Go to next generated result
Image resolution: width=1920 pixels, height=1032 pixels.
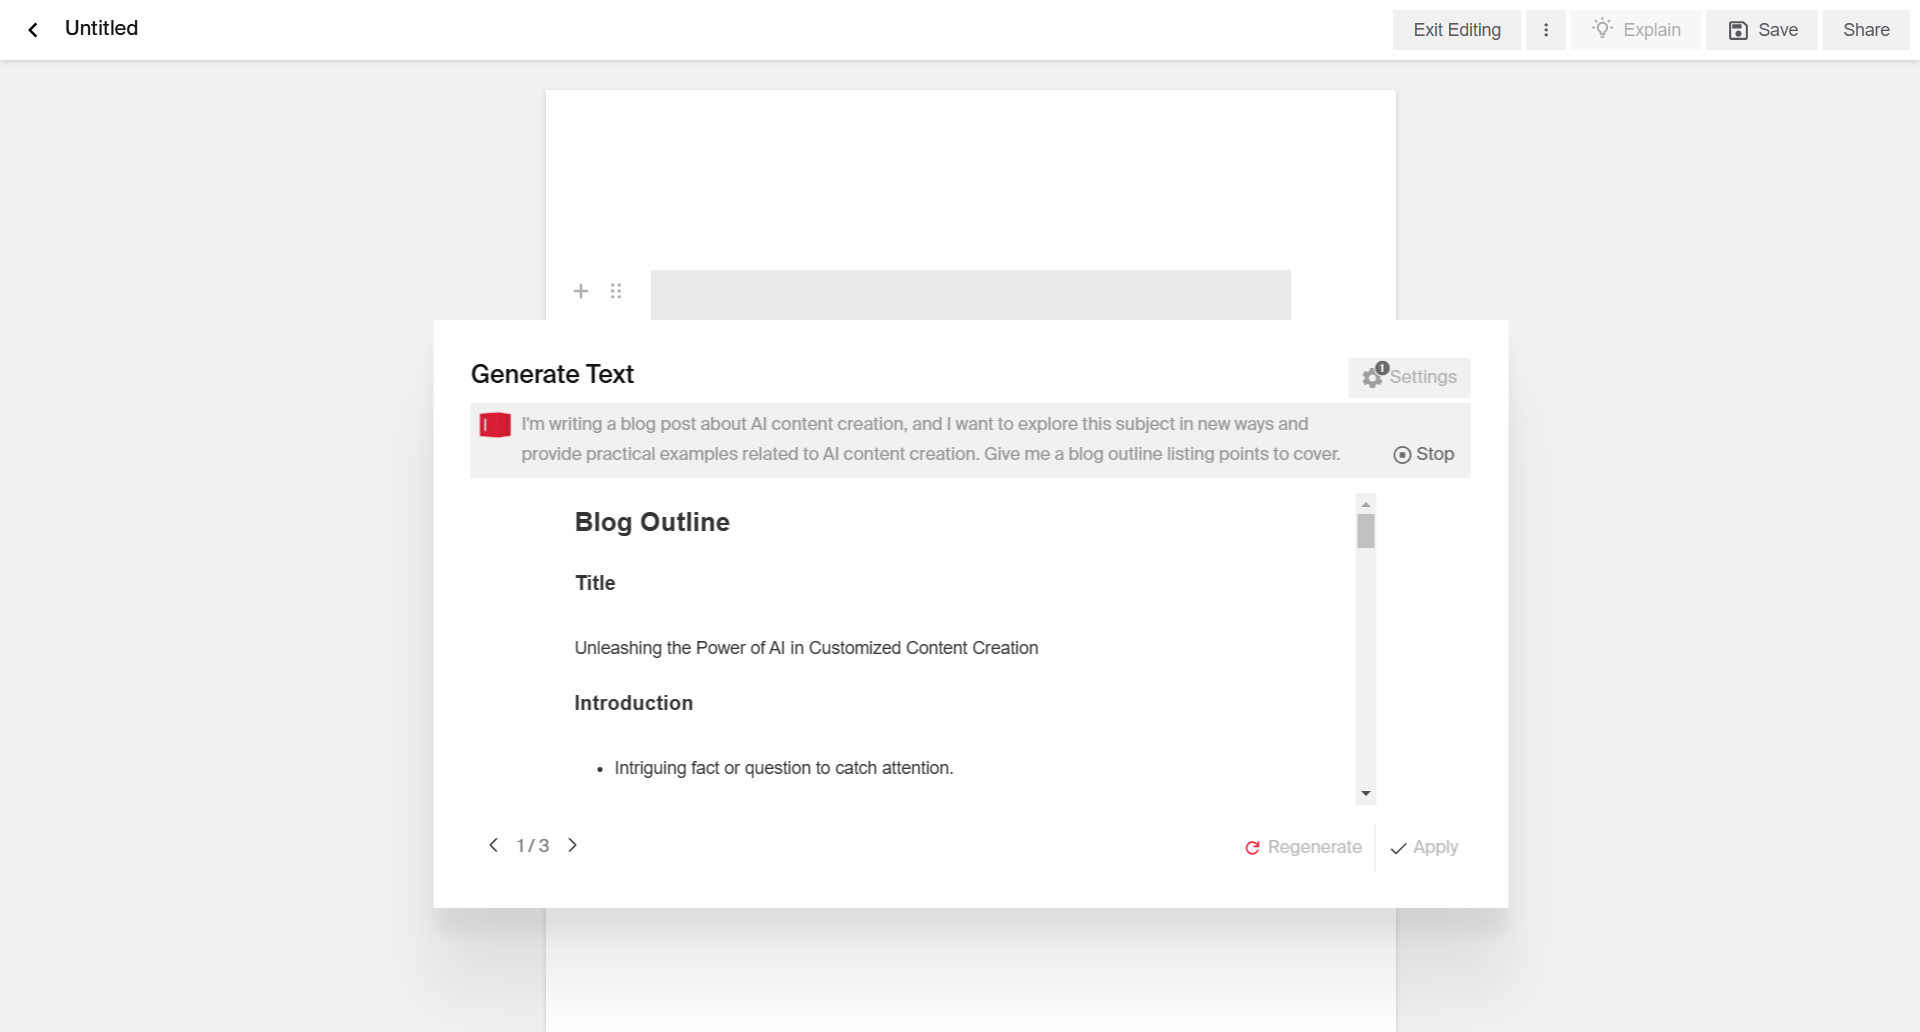[572, 845]
